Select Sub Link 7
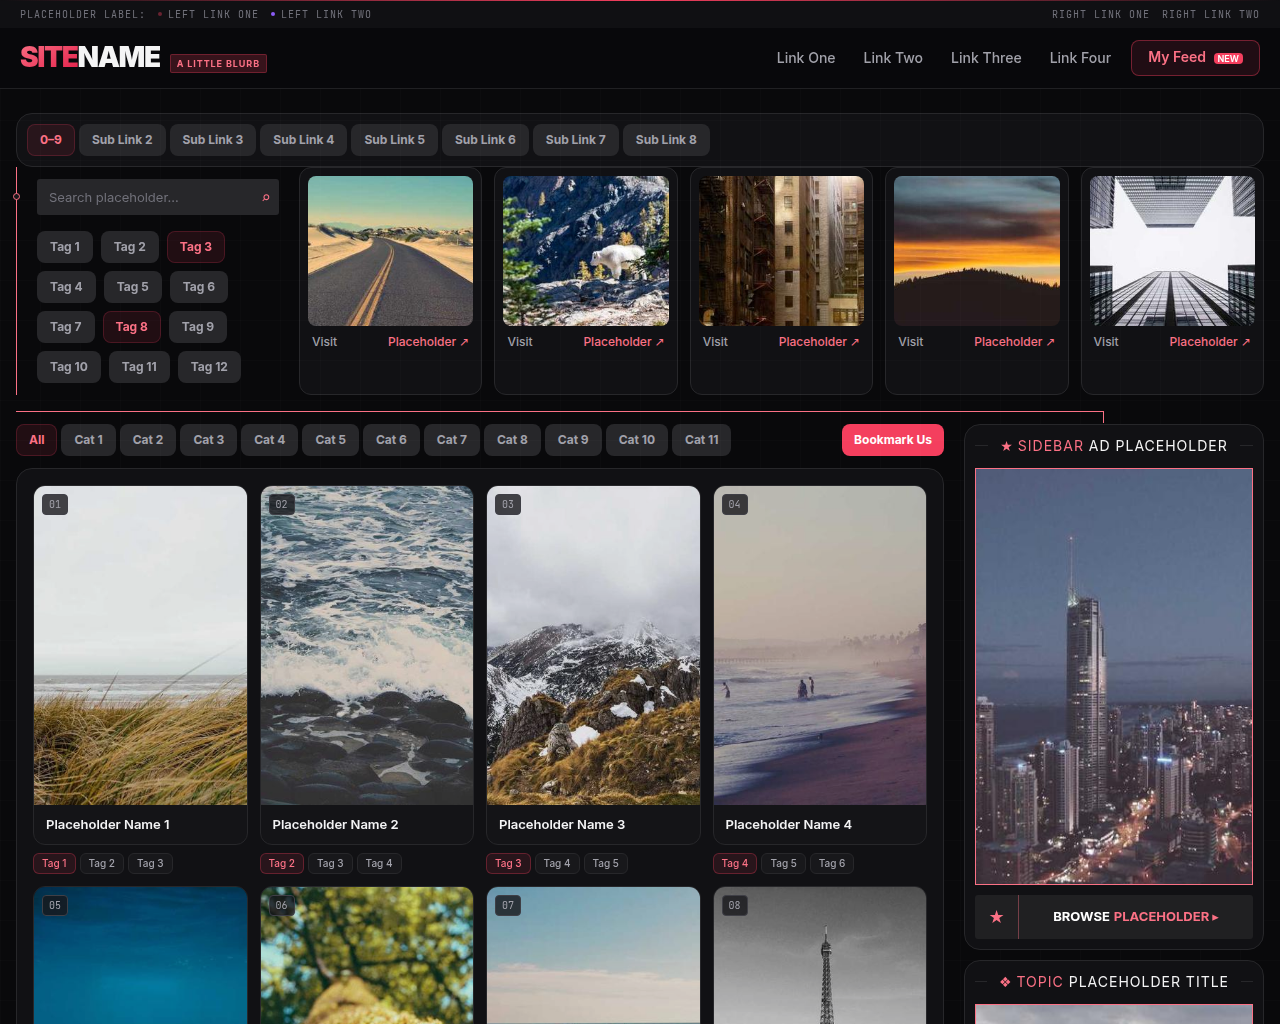The image size is (1280, 1024). pyautogui.click(x=576, y=140)
